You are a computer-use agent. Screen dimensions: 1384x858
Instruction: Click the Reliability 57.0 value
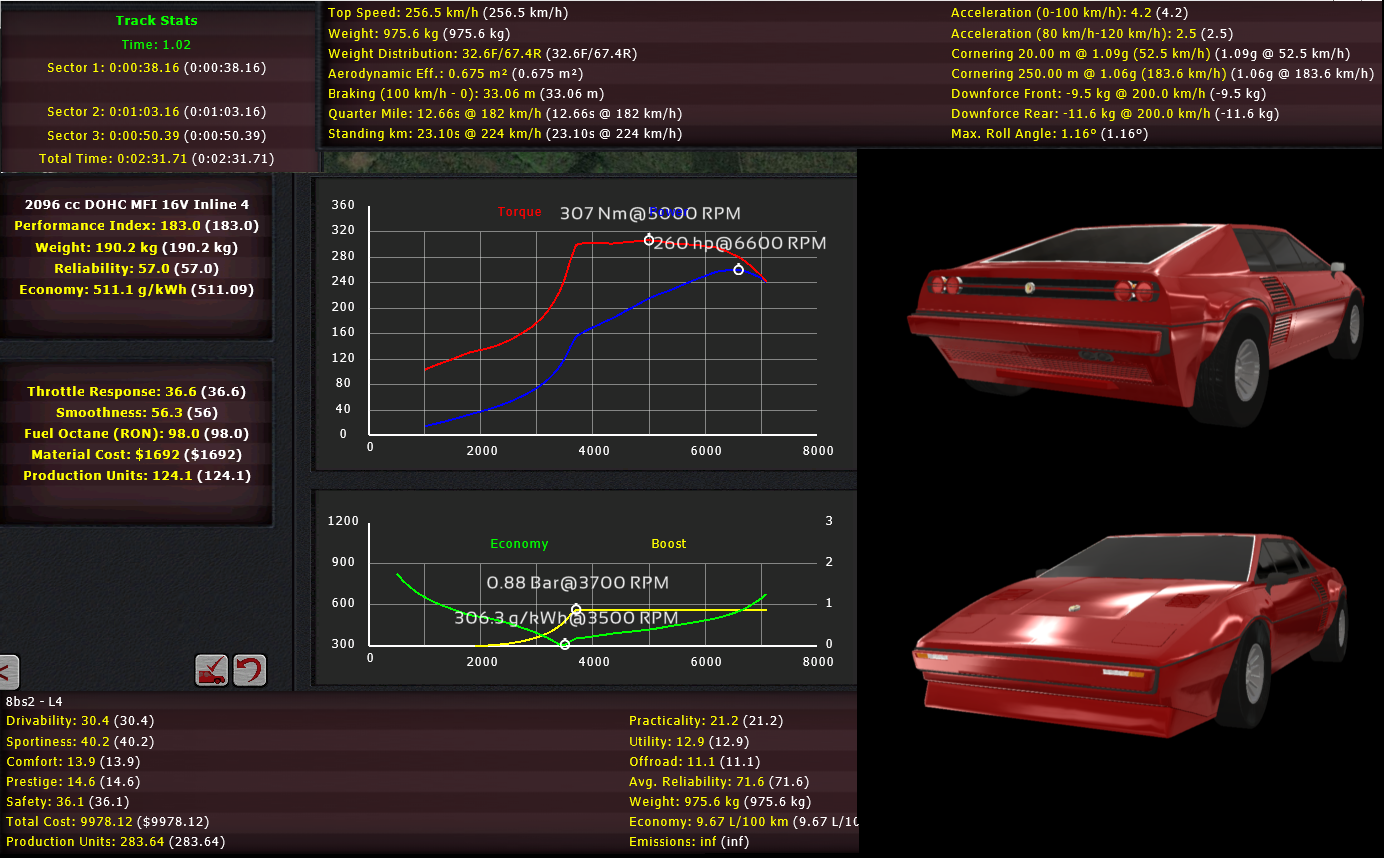click(x=136, y=268)
